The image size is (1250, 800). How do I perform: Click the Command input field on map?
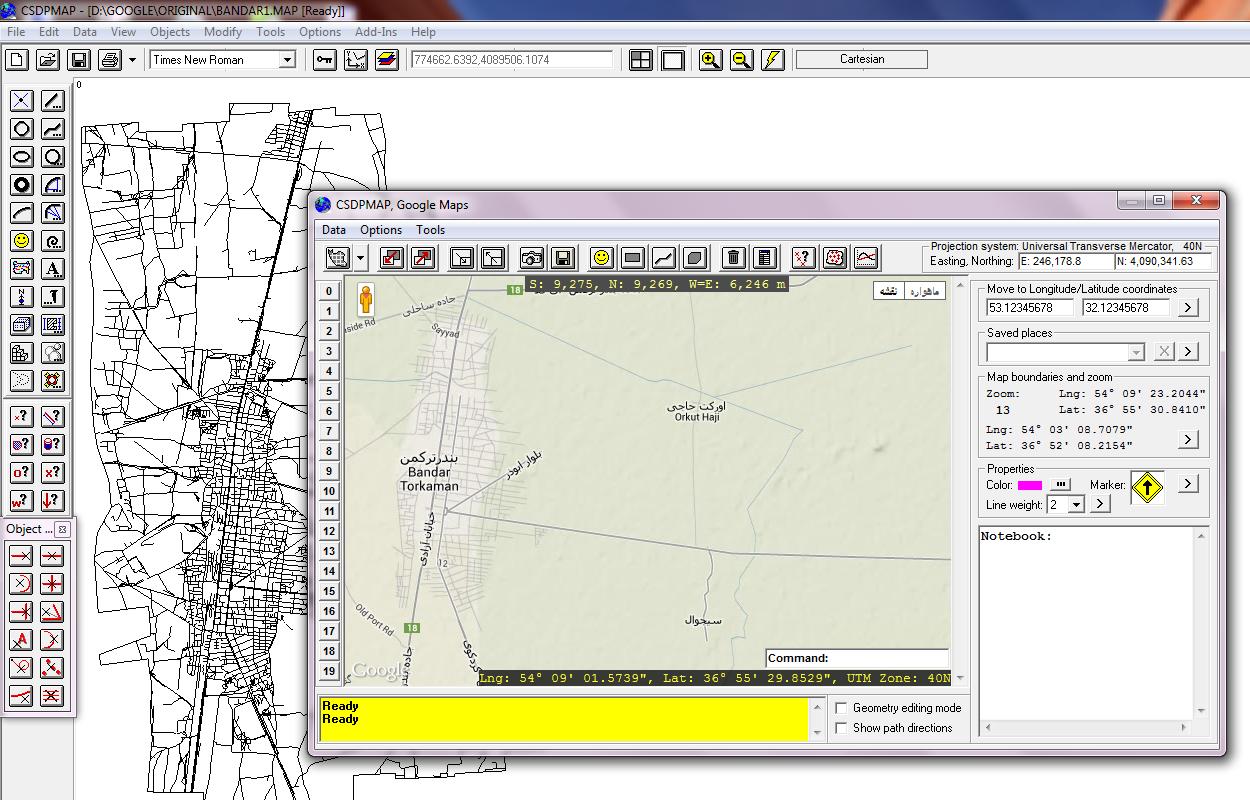coord(888,658)
